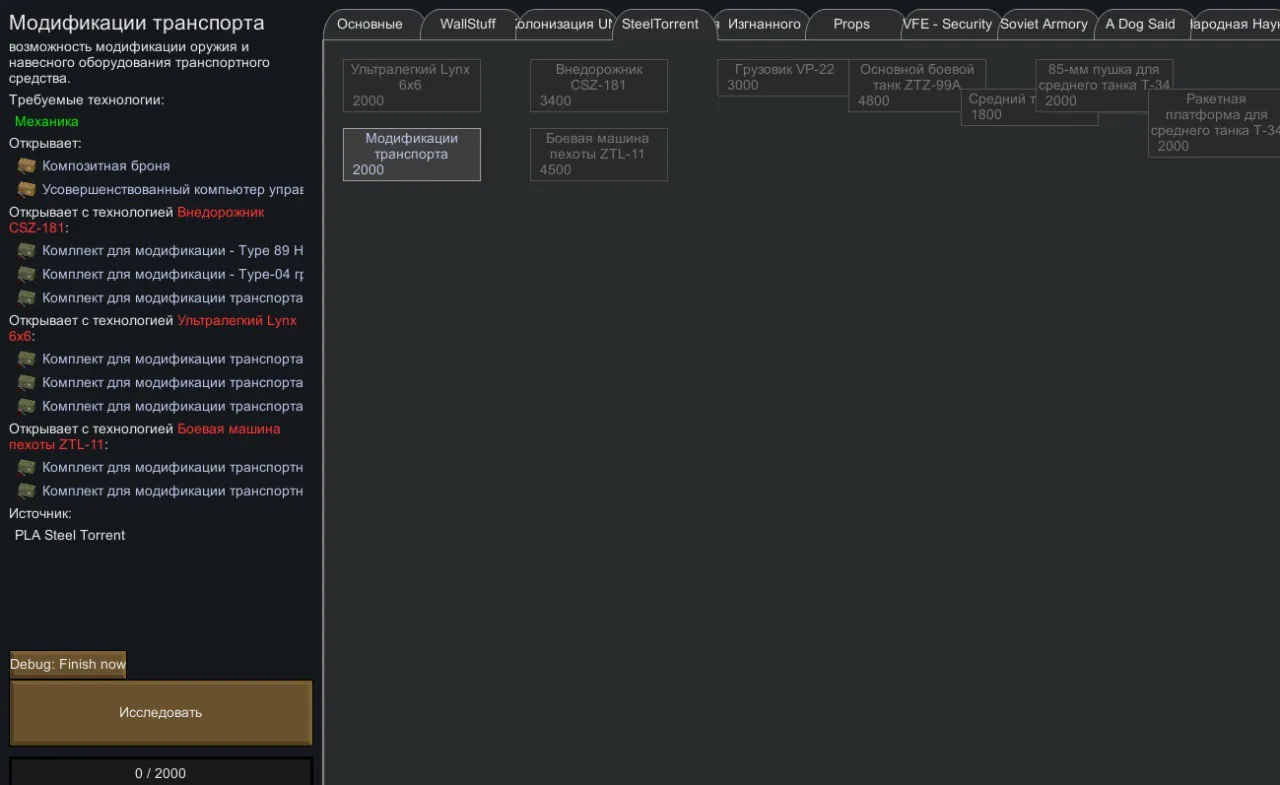The height and width of the screenshot is (785, 1280).
Task: Switch to the Props tab
Action: click(851, 24)
